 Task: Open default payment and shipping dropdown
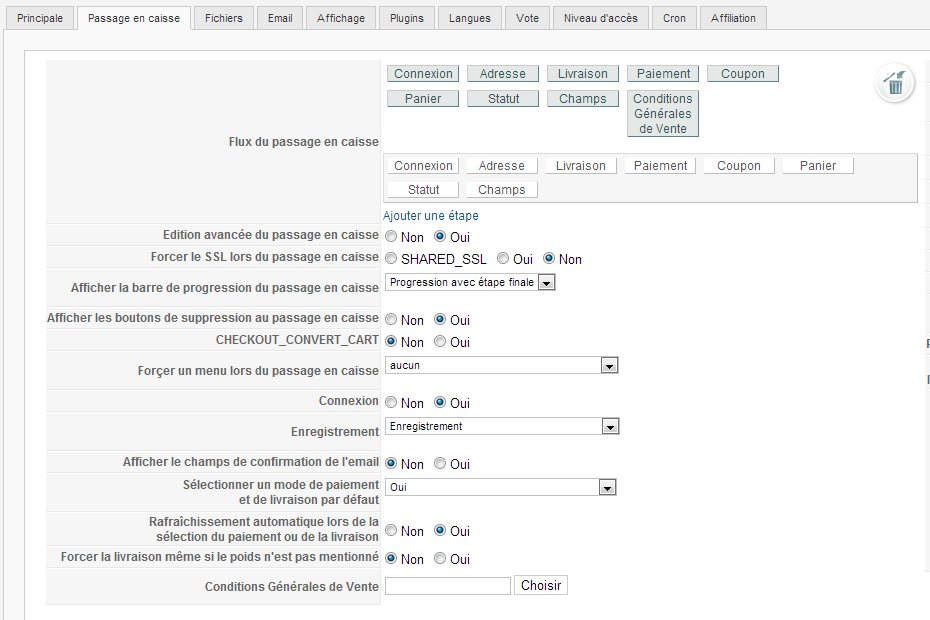coord(500,488)
